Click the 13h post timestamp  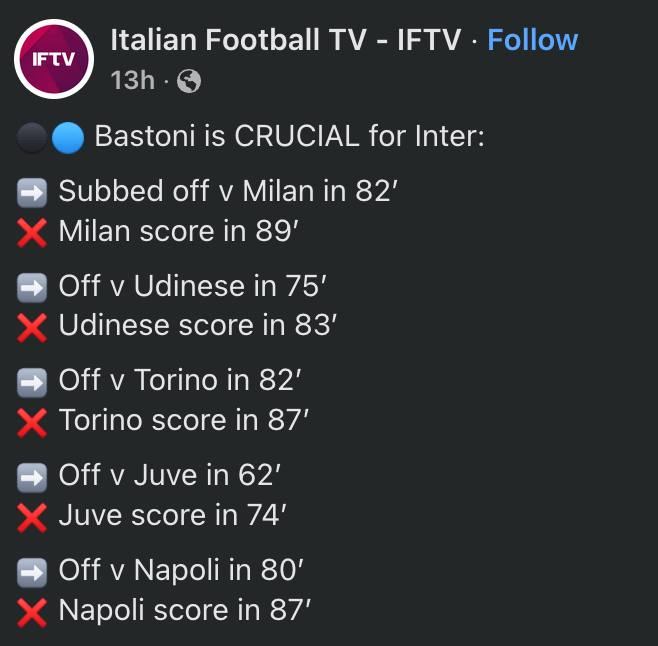[x=133, y=80]
